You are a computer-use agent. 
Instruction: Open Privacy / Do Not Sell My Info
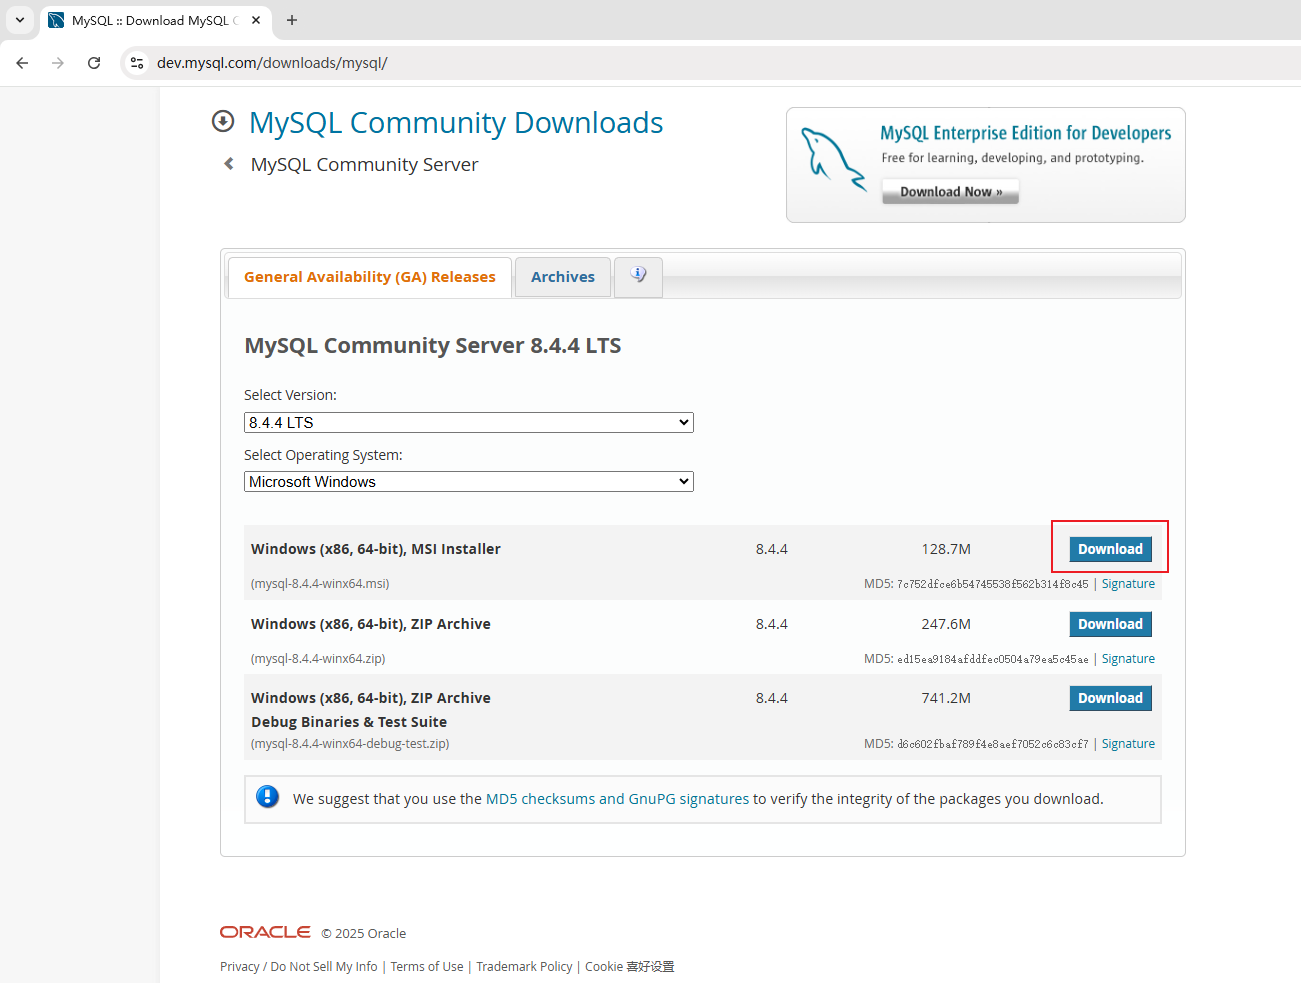click(x=299, y=967)
